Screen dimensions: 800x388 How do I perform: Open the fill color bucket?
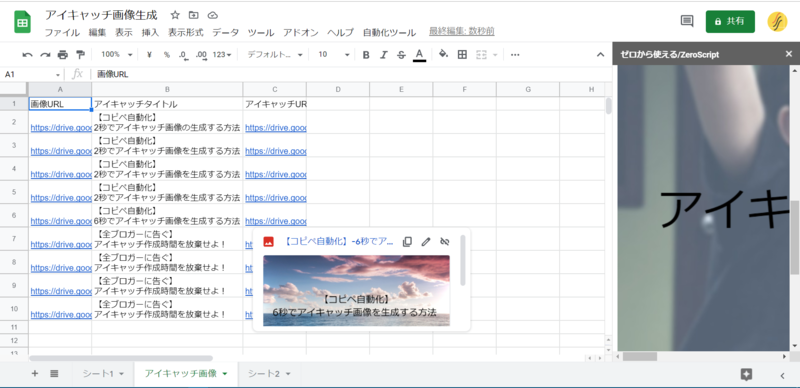coord(443,54)
